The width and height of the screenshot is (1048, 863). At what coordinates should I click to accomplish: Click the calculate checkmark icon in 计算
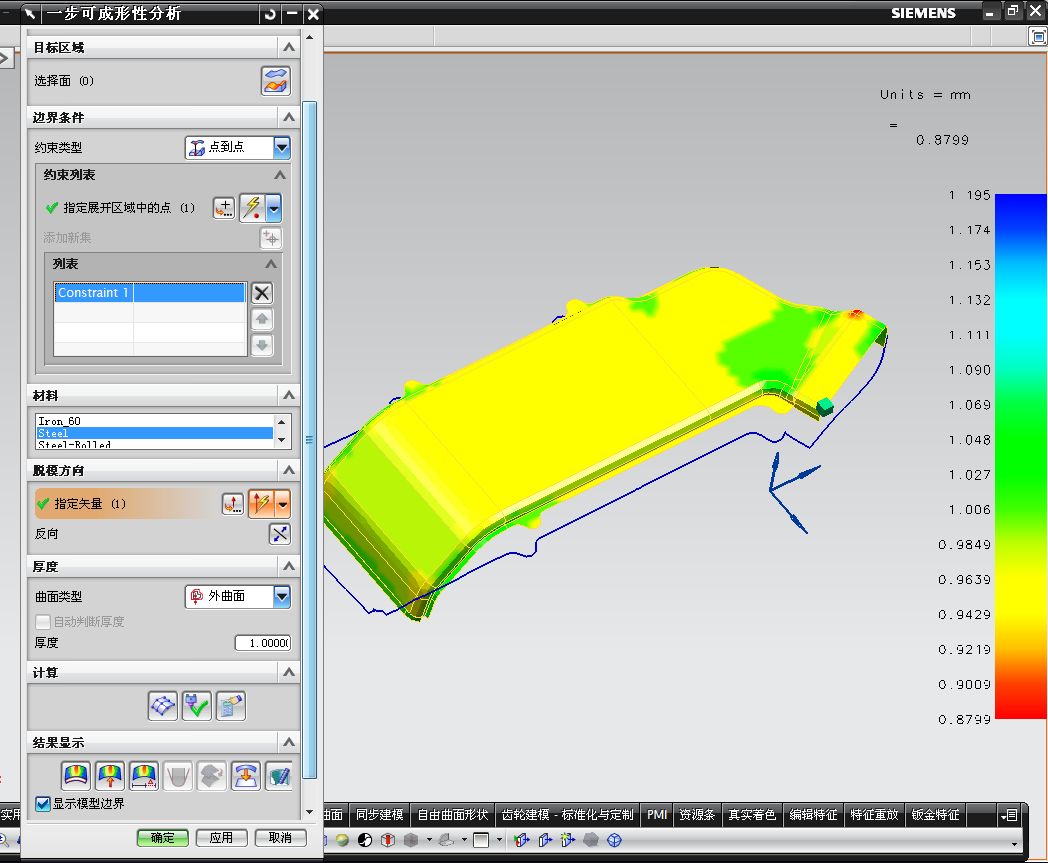pos(196,706)
